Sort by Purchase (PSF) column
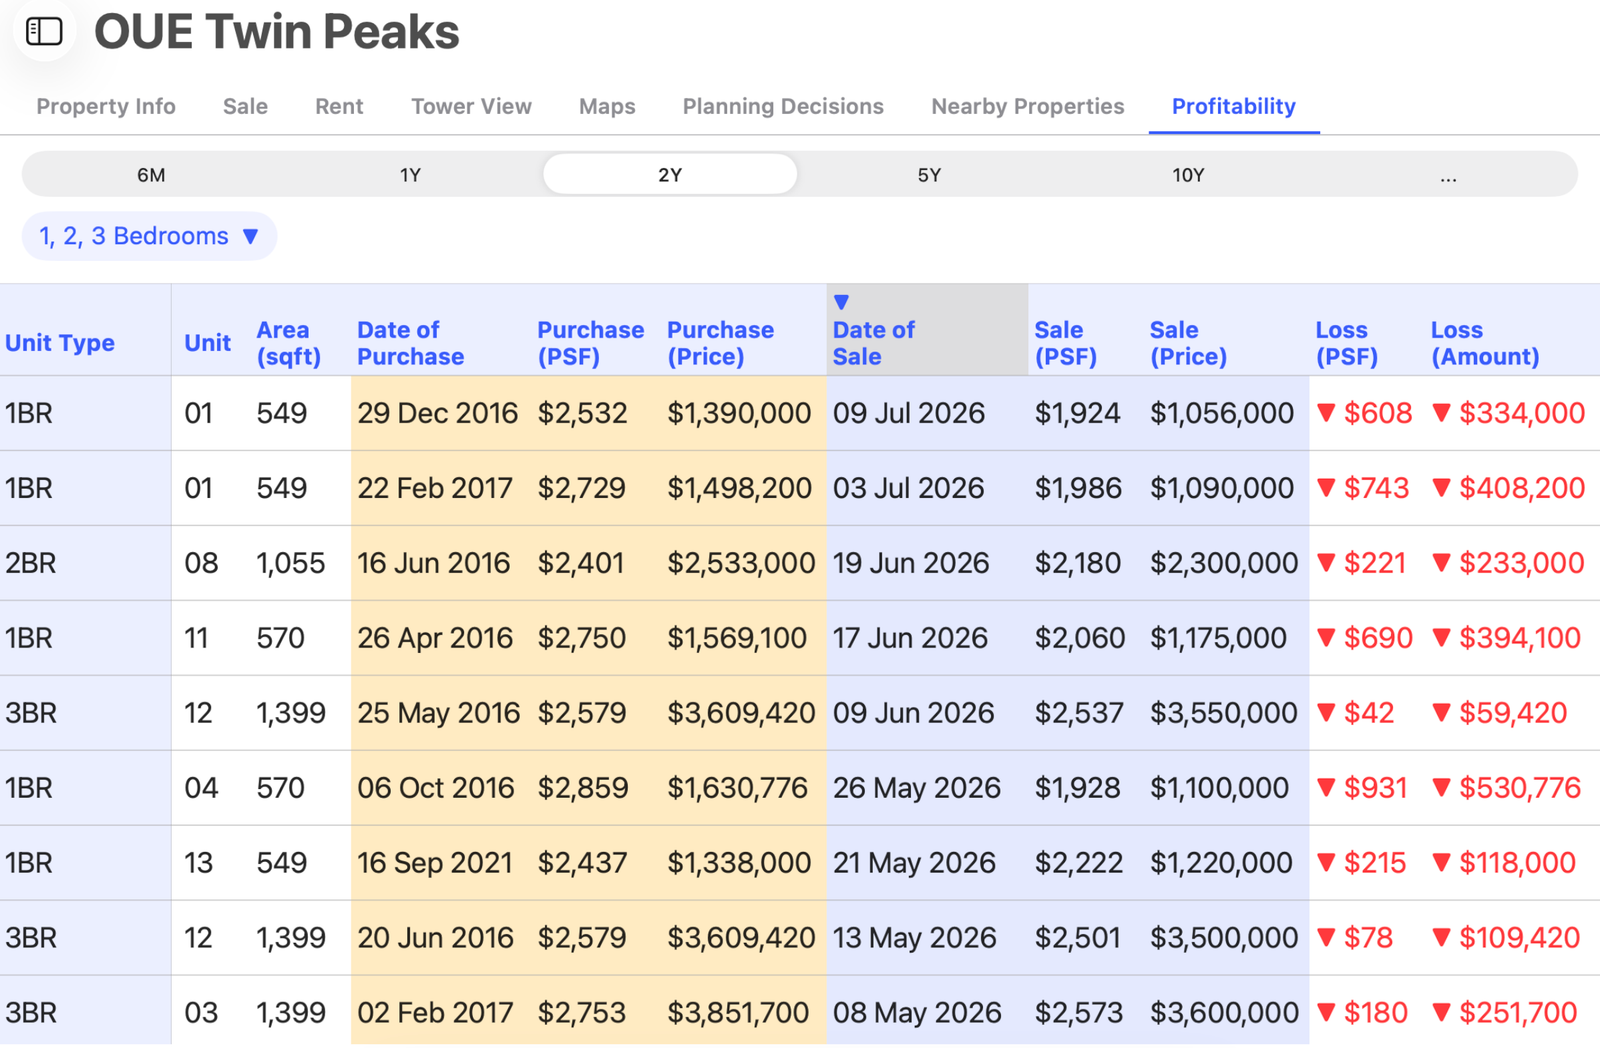Image resolution: width=1600 pixels, height=1048 pixels. pyautogui.click(x=590, y=343)
